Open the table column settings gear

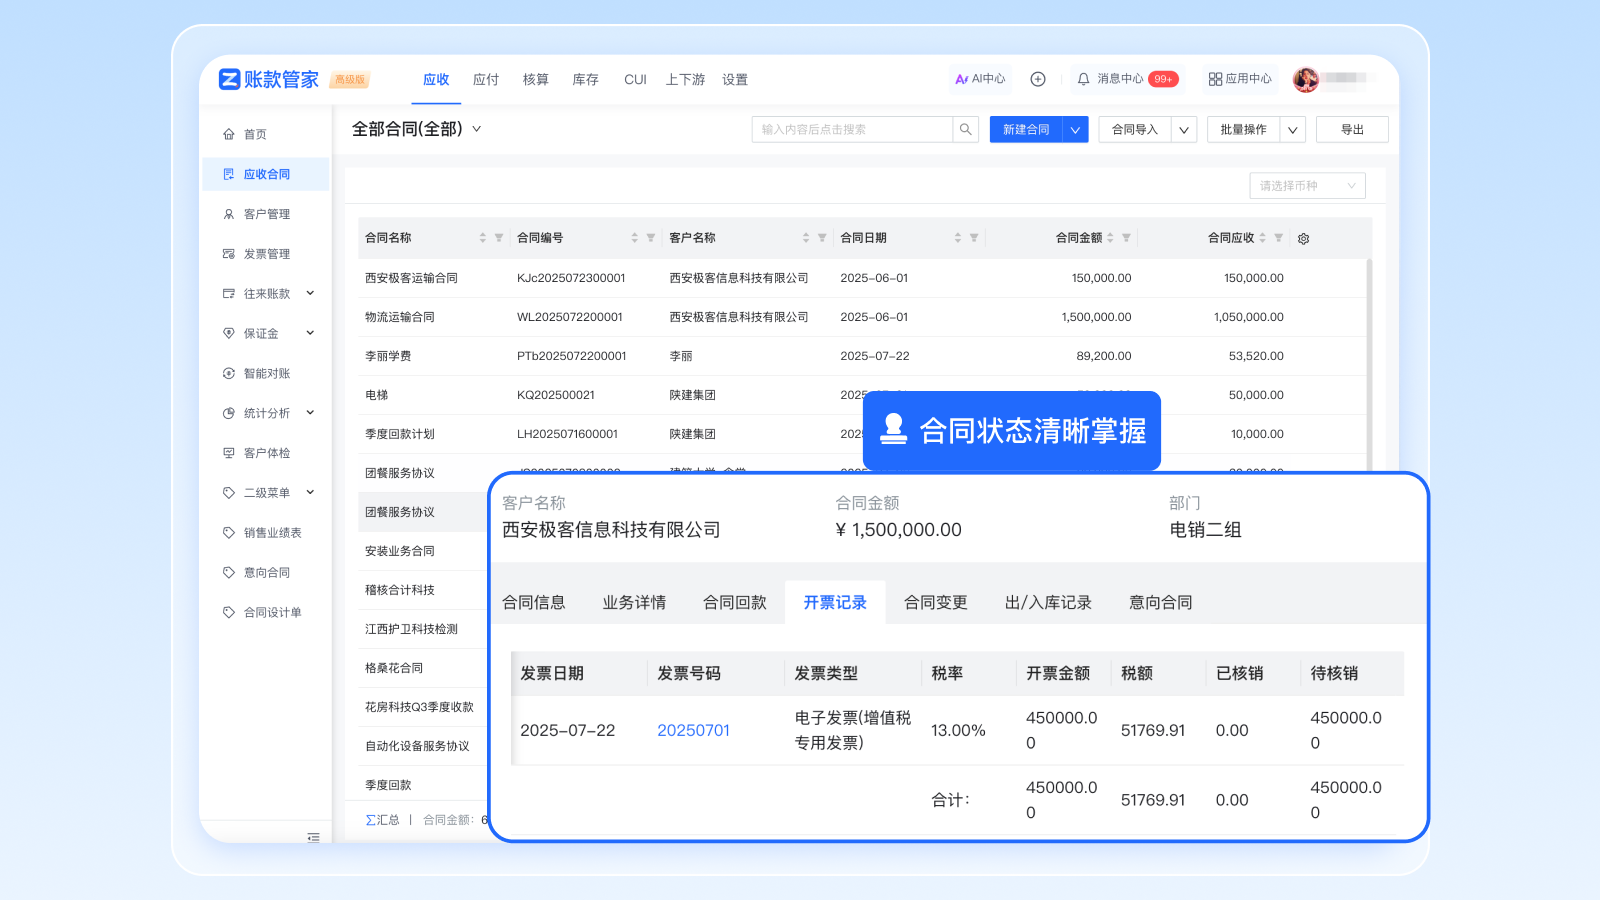tap(1303, 239)
